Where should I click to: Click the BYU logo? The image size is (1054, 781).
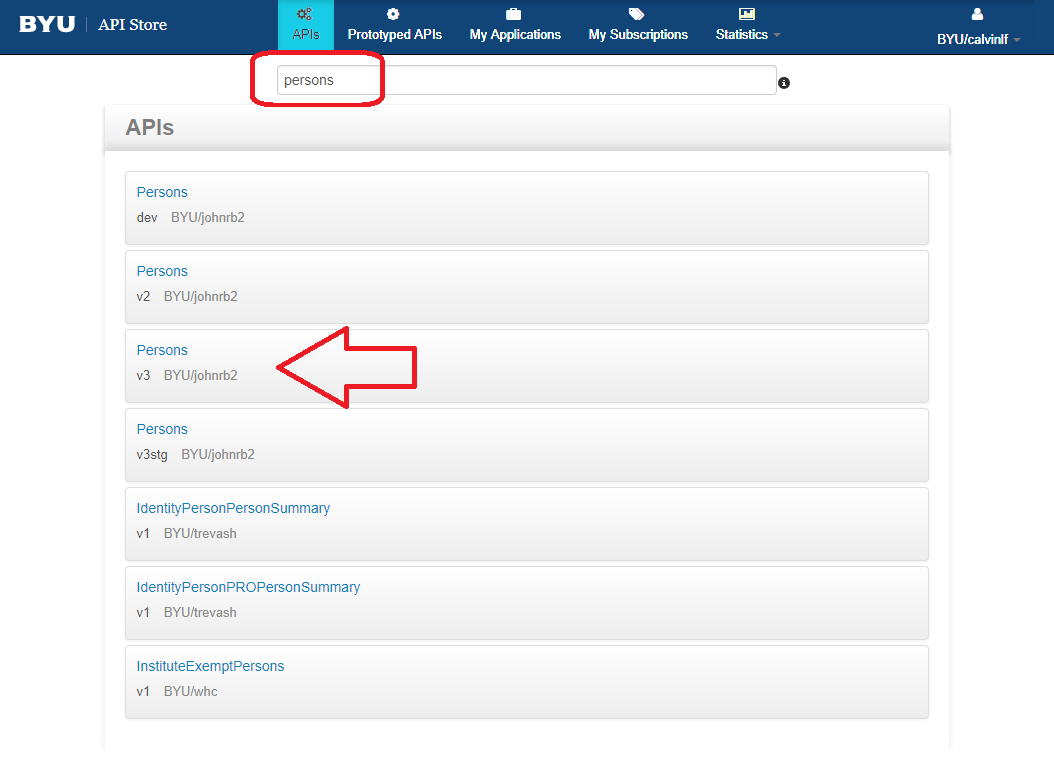pyautogui.click(x=47, y=24)
